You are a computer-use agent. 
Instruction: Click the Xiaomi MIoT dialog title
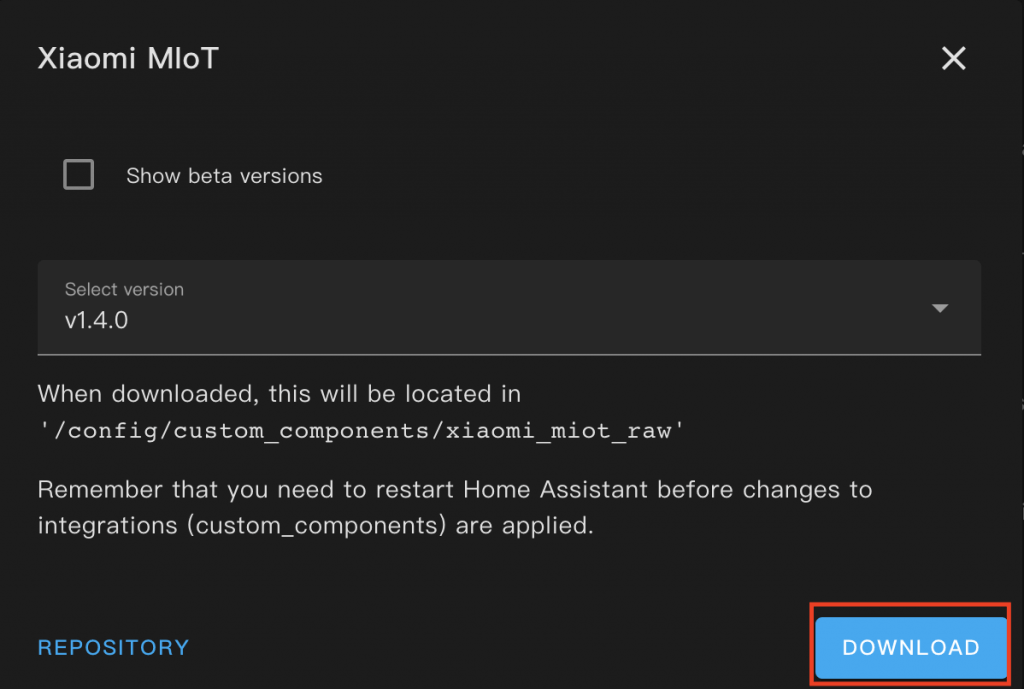[128, 58]
